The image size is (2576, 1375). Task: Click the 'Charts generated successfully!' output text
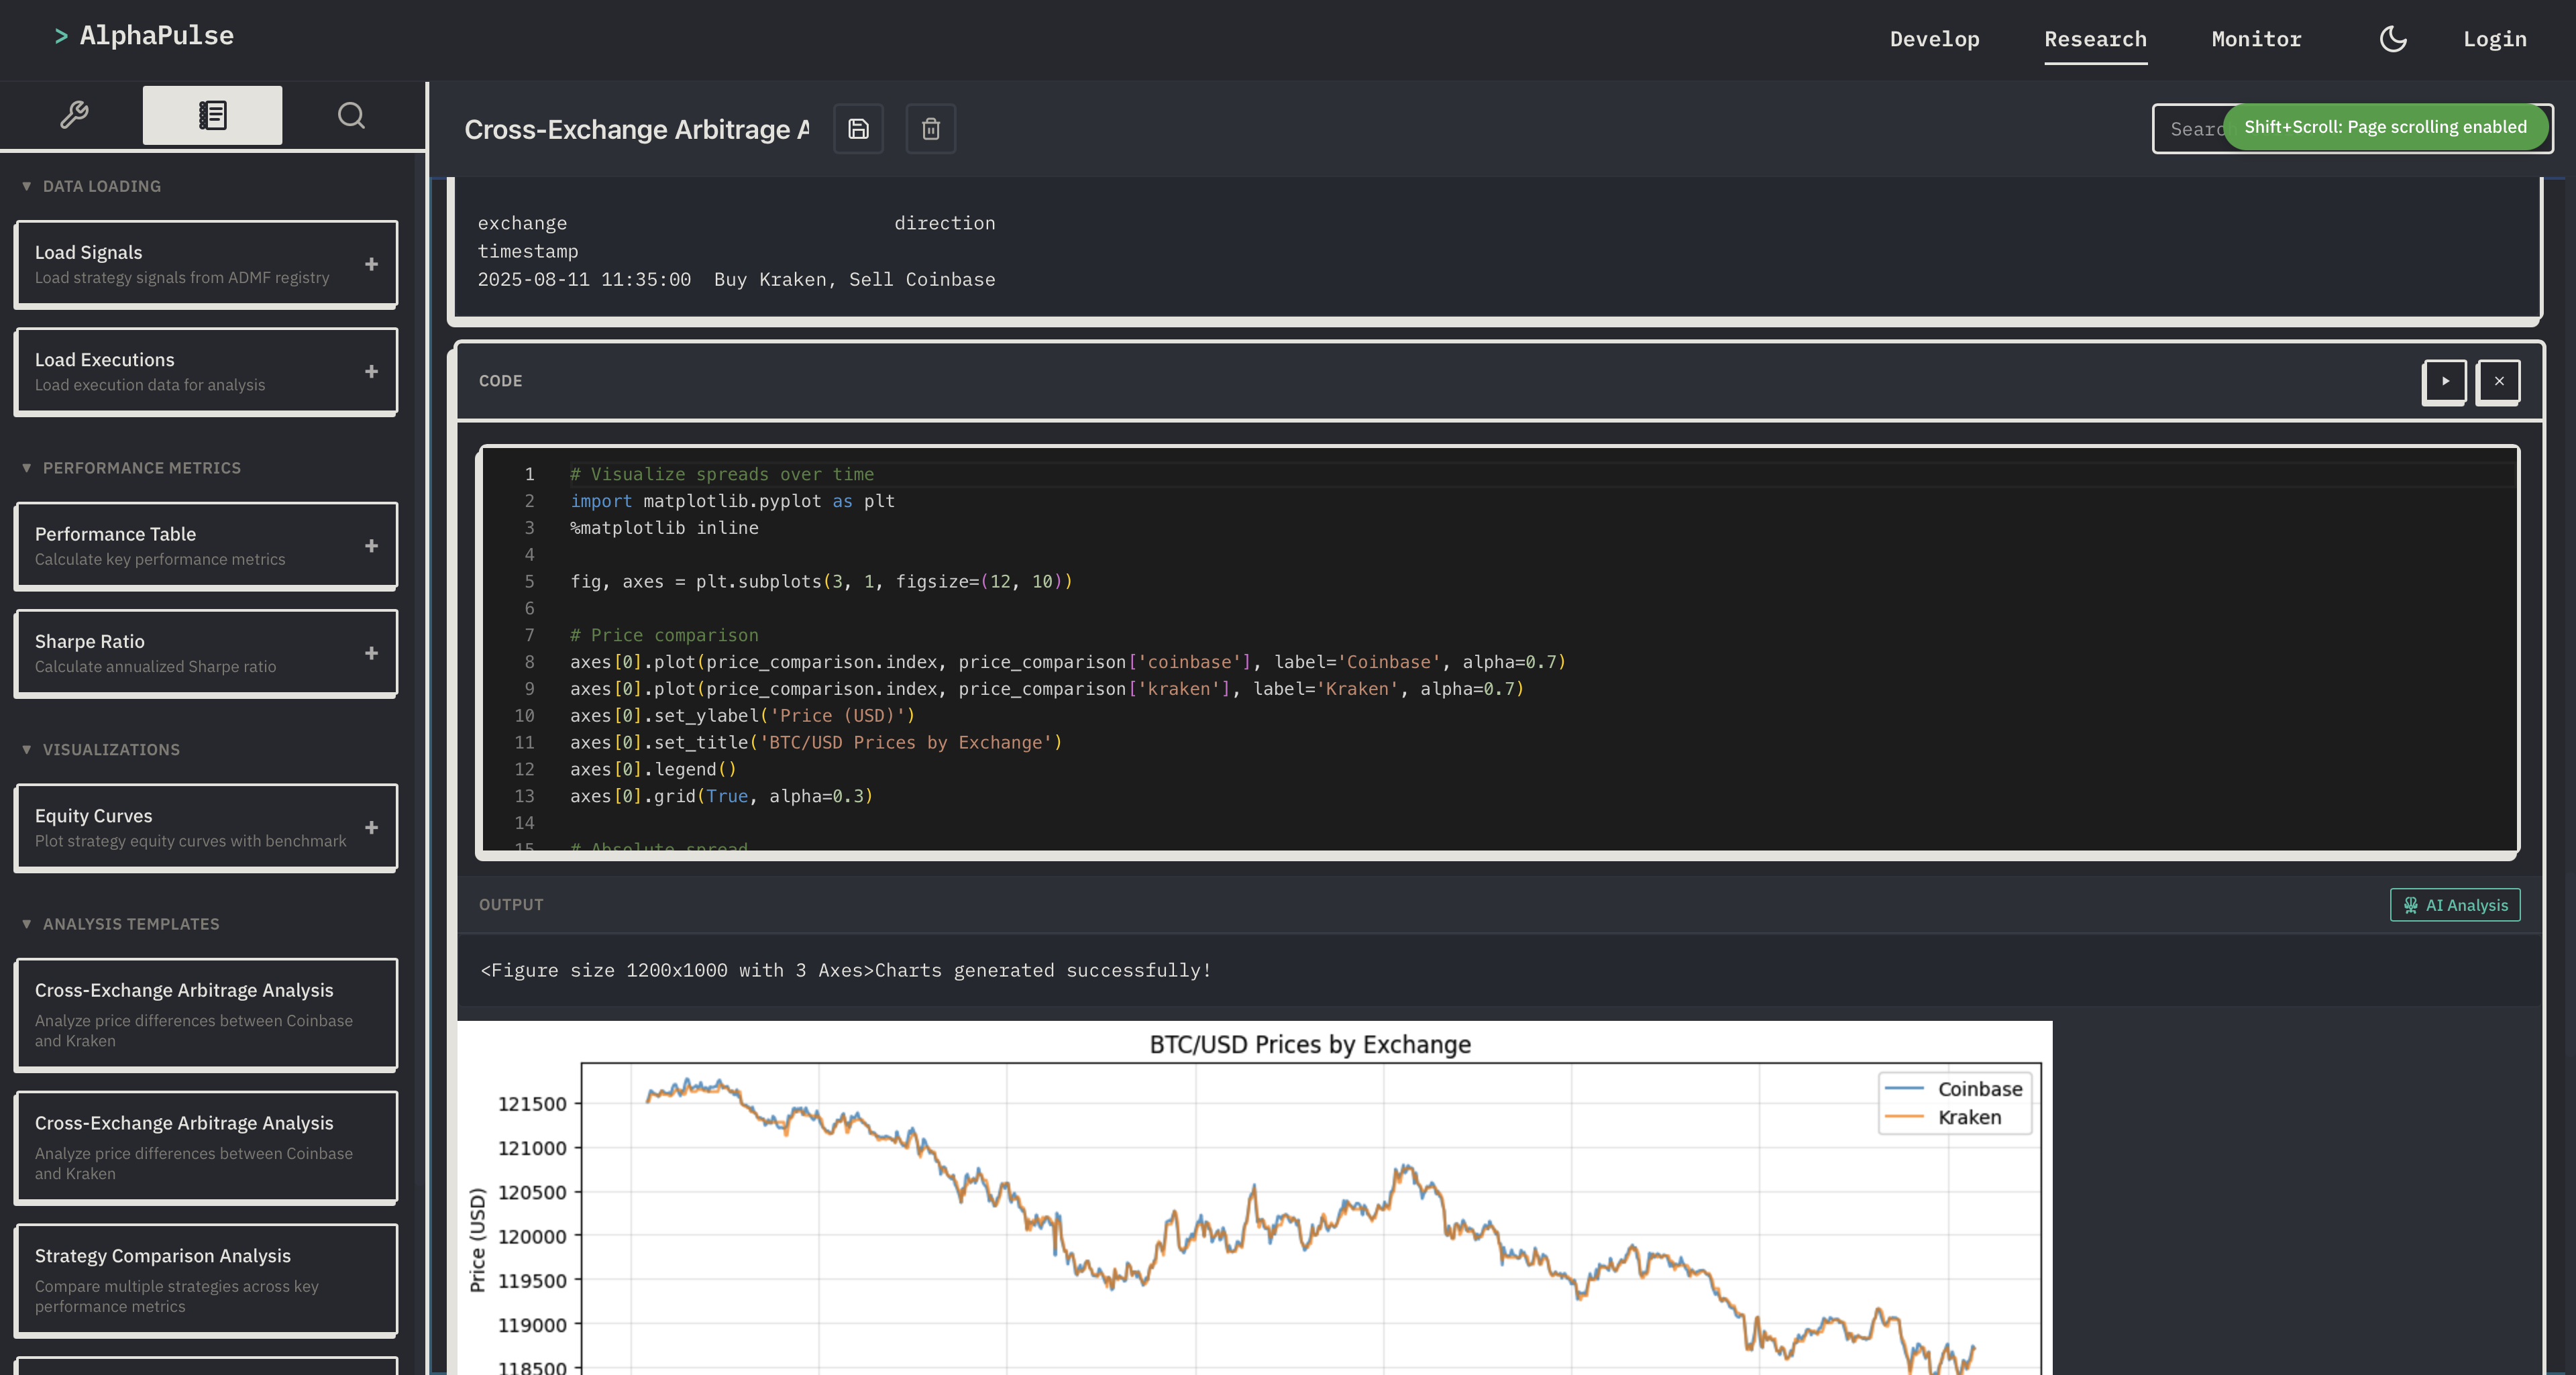pyautogui.click(x=1043, y=971)
